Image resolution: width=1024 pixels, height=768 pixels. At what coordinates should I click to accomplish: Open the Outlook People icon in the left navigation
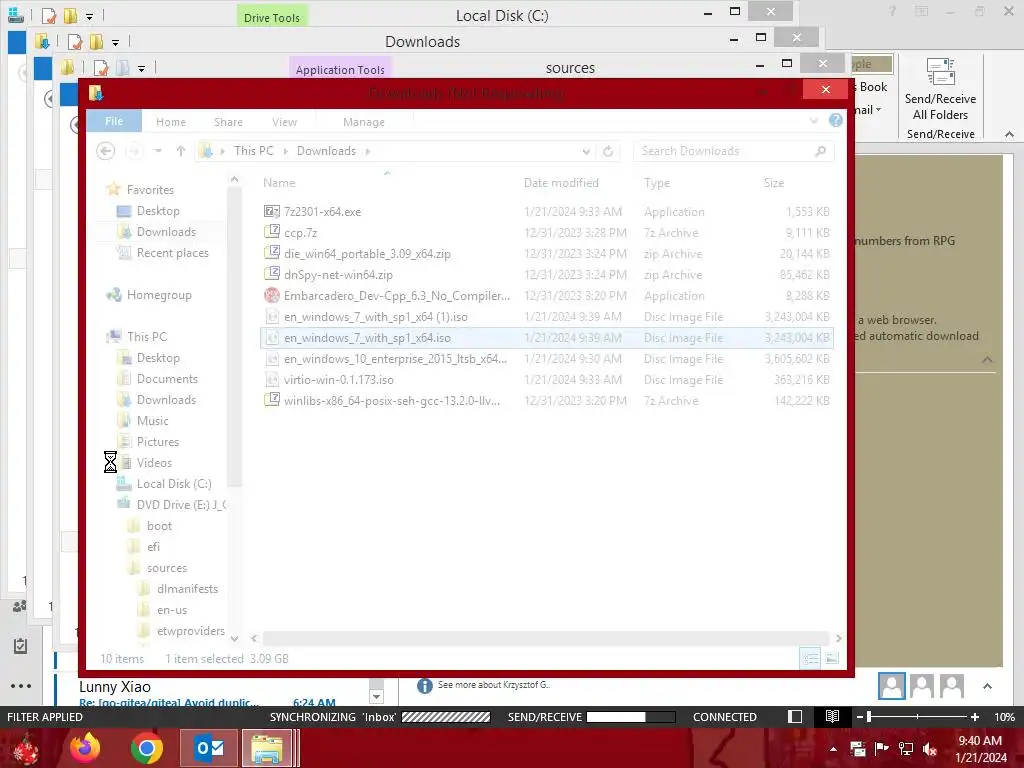pos(20,606)
